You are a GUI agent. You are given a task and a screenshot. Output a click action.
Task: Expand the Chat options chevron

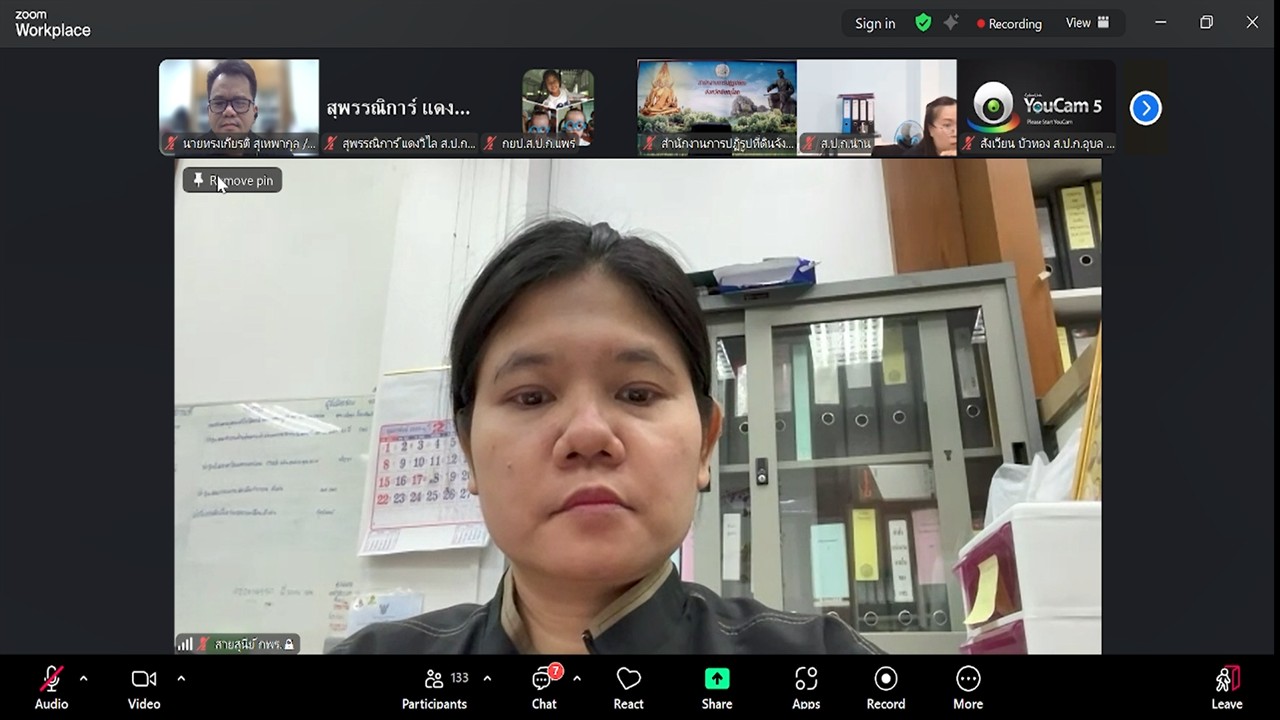point(577,679)
